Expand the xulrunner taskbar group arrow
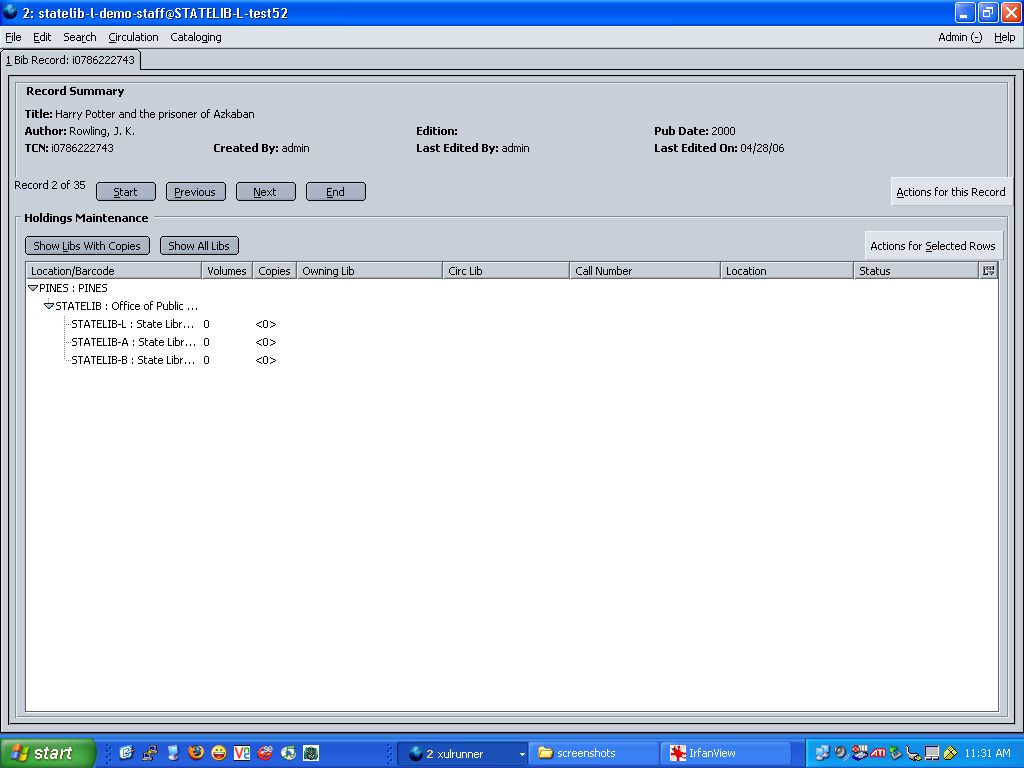The height and width of the screenshot is (768, 1024). pyautogui.click(x=521, y=753)
